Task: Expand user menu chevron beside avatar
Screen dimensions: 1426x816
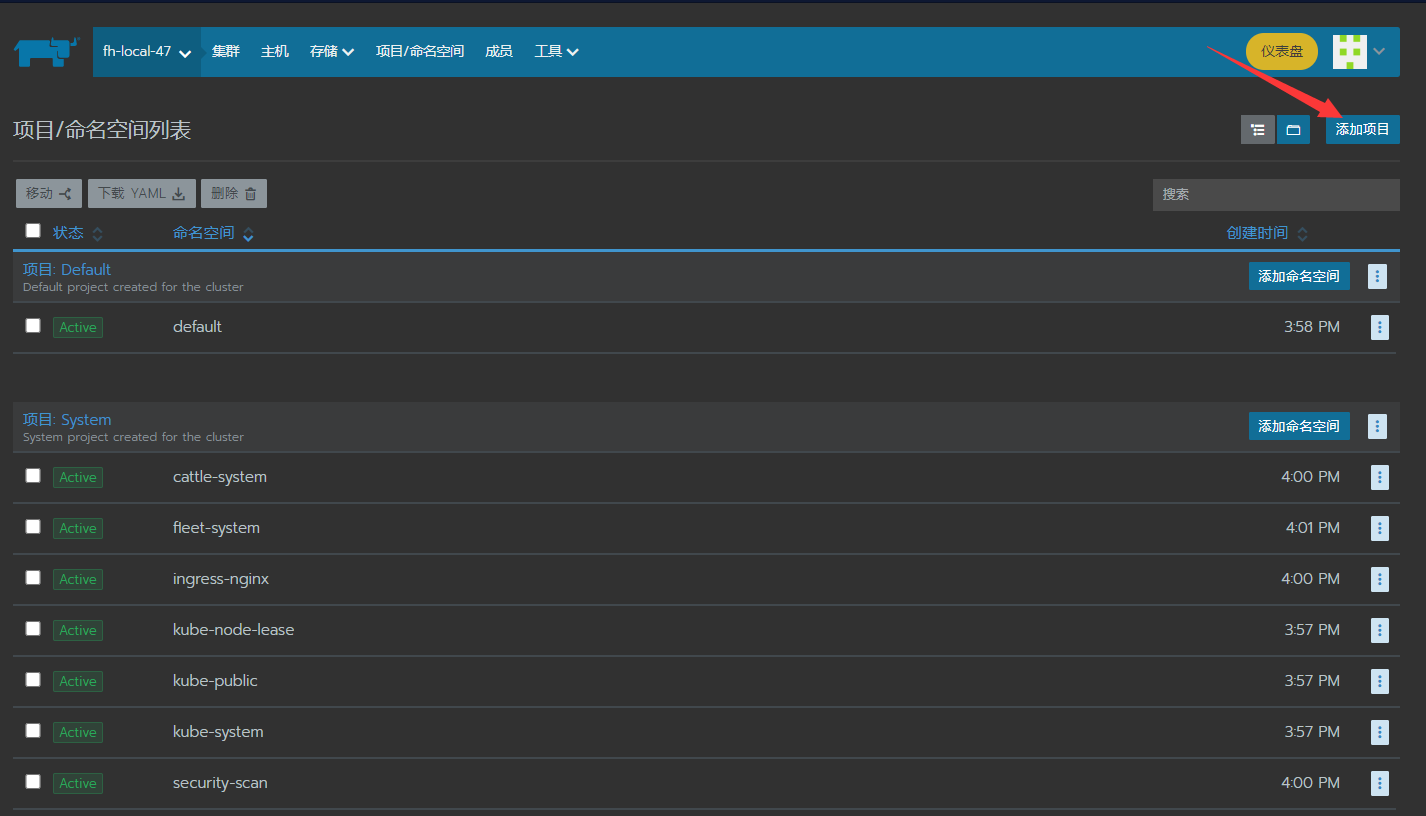Action: pos(1379,52)
